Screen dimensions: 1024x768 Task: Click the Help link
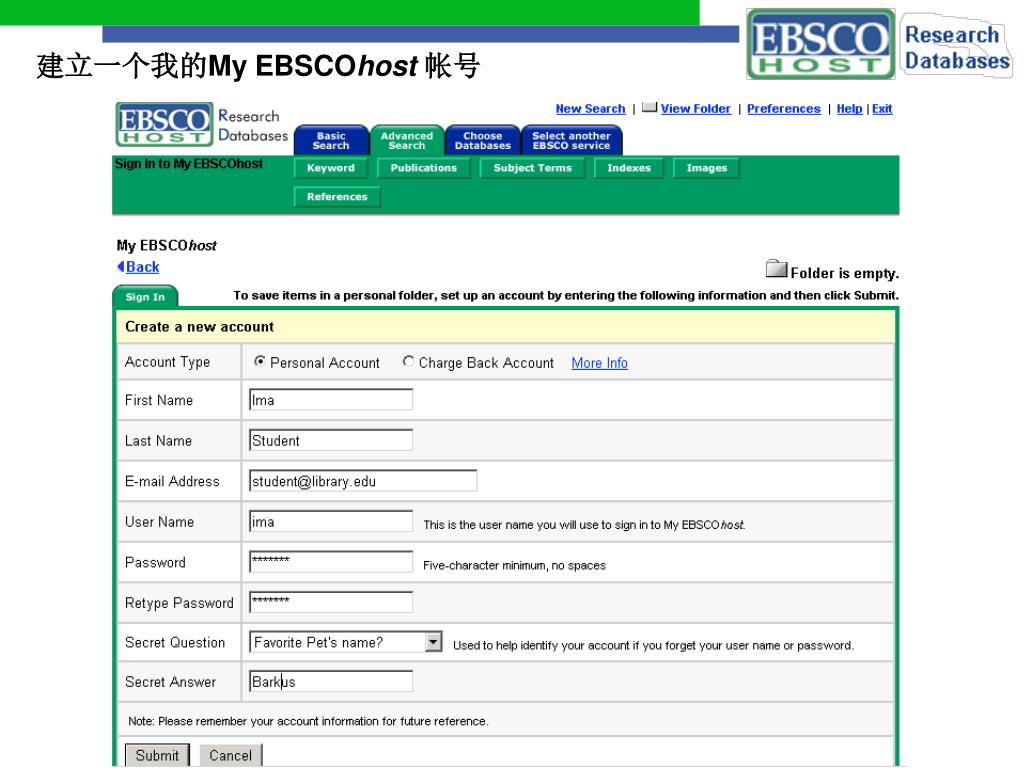849,109
